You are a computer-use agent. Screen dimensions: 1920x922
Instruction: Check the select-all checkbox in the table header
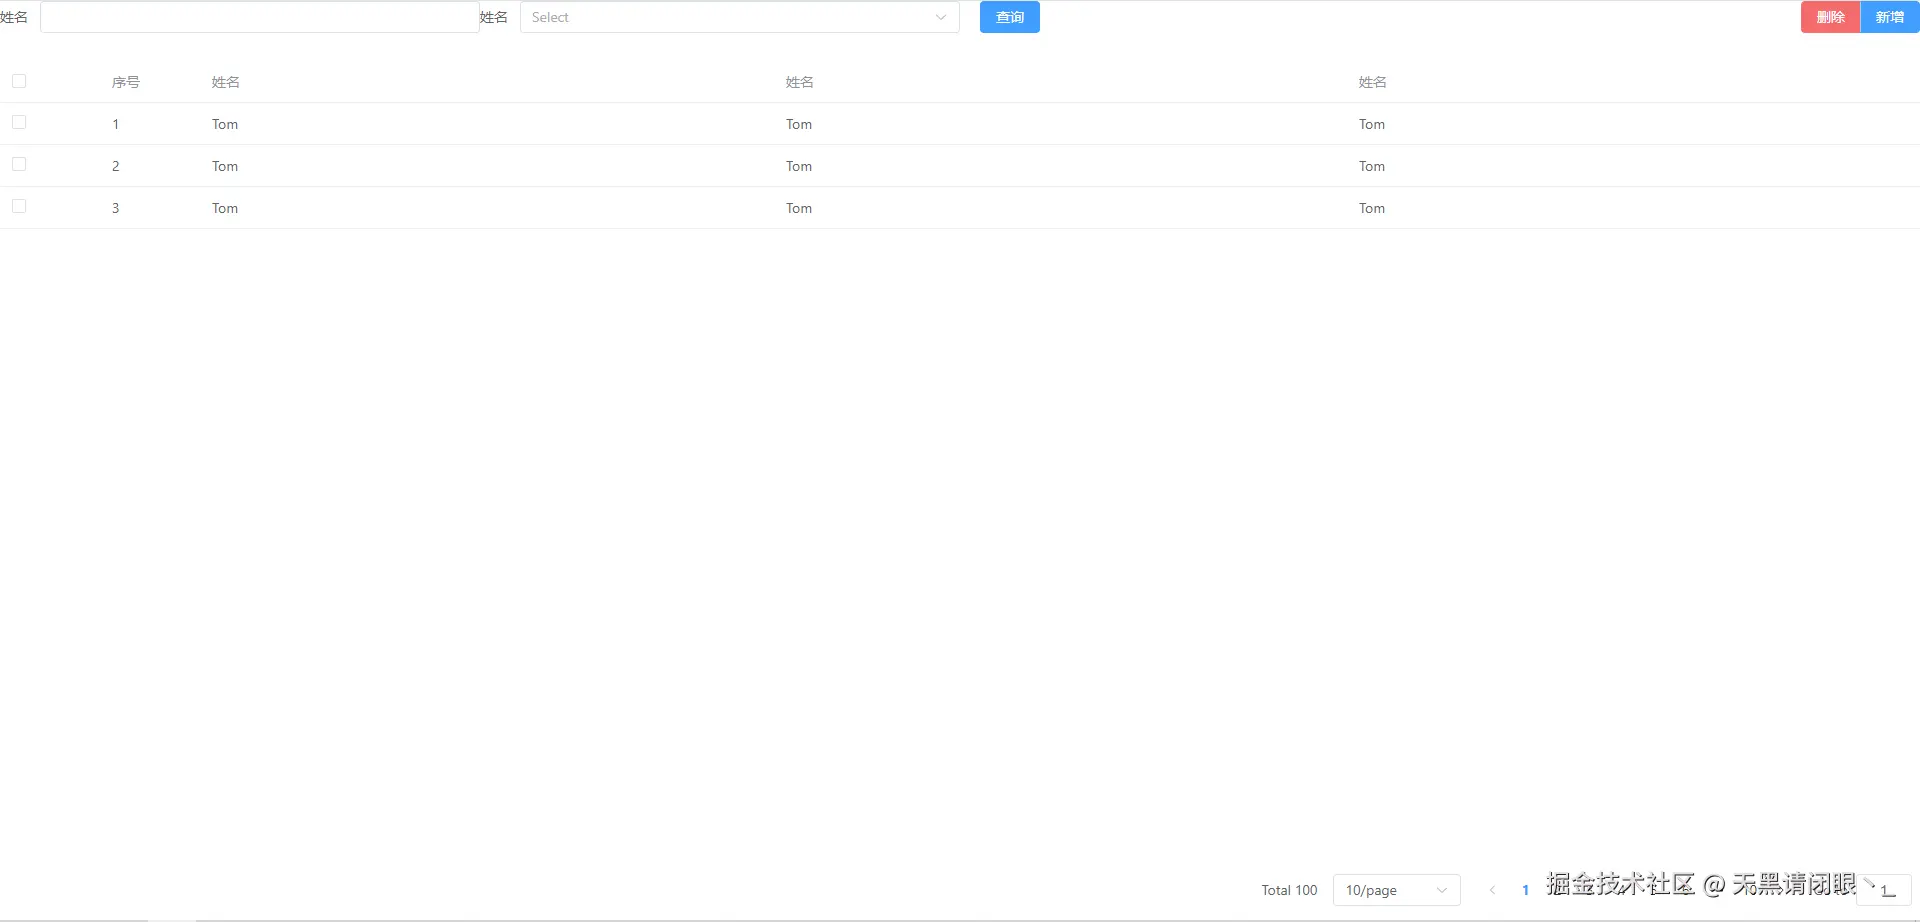(x=19, y=81)
